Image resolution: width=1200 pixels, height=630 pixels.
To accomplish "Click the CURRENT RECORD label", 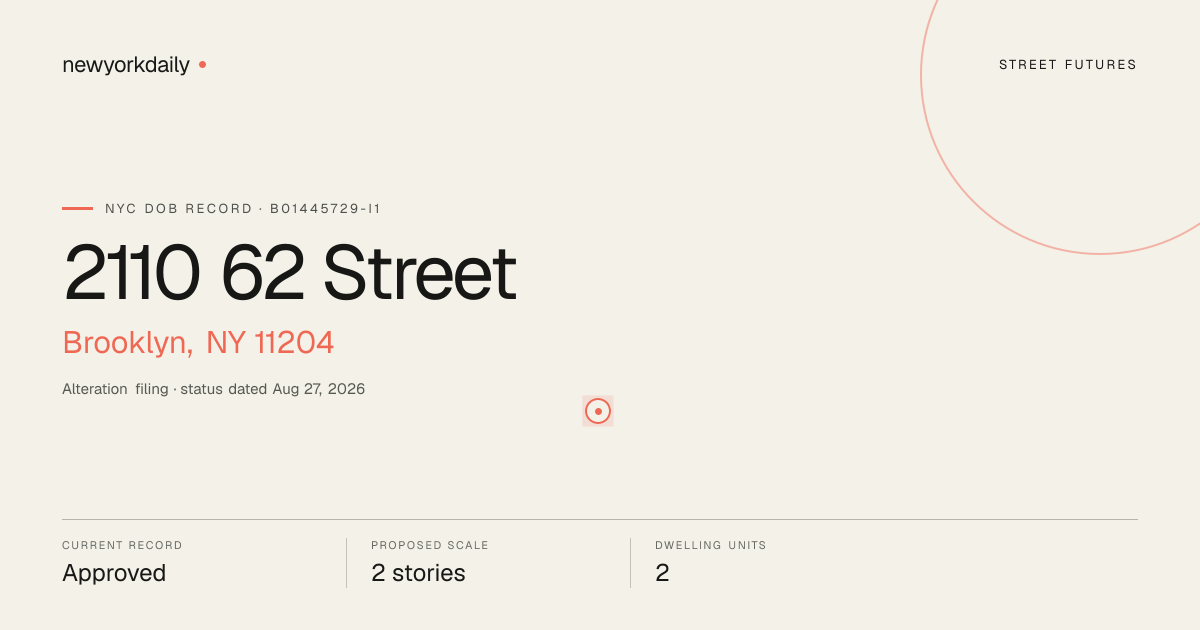I will (x=122, y=546).
